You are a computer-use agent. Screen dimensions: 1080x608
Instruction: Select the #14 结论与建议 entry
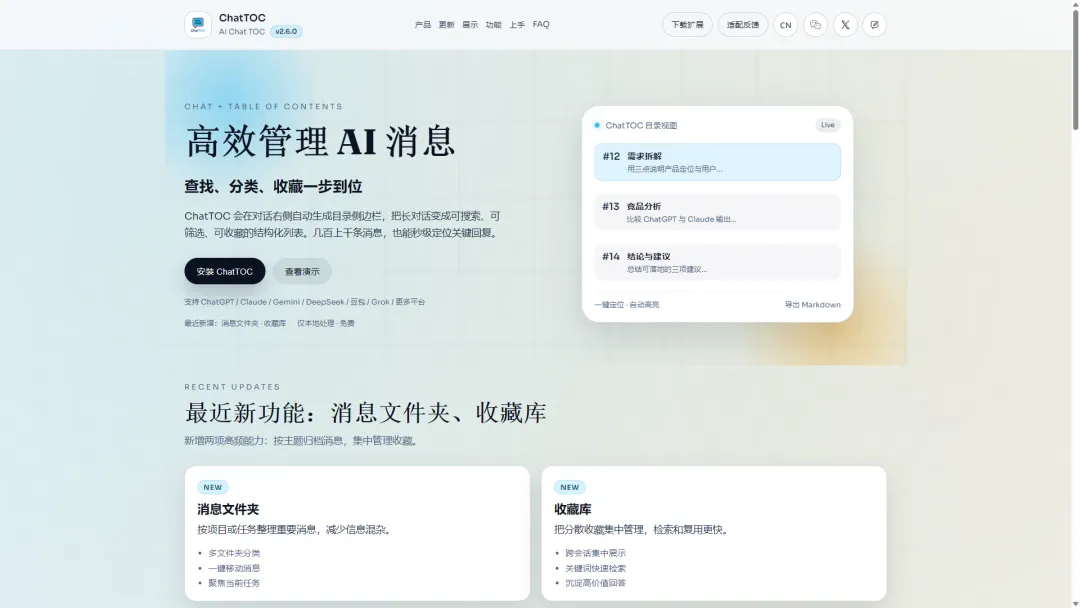(x=717, y=262)
